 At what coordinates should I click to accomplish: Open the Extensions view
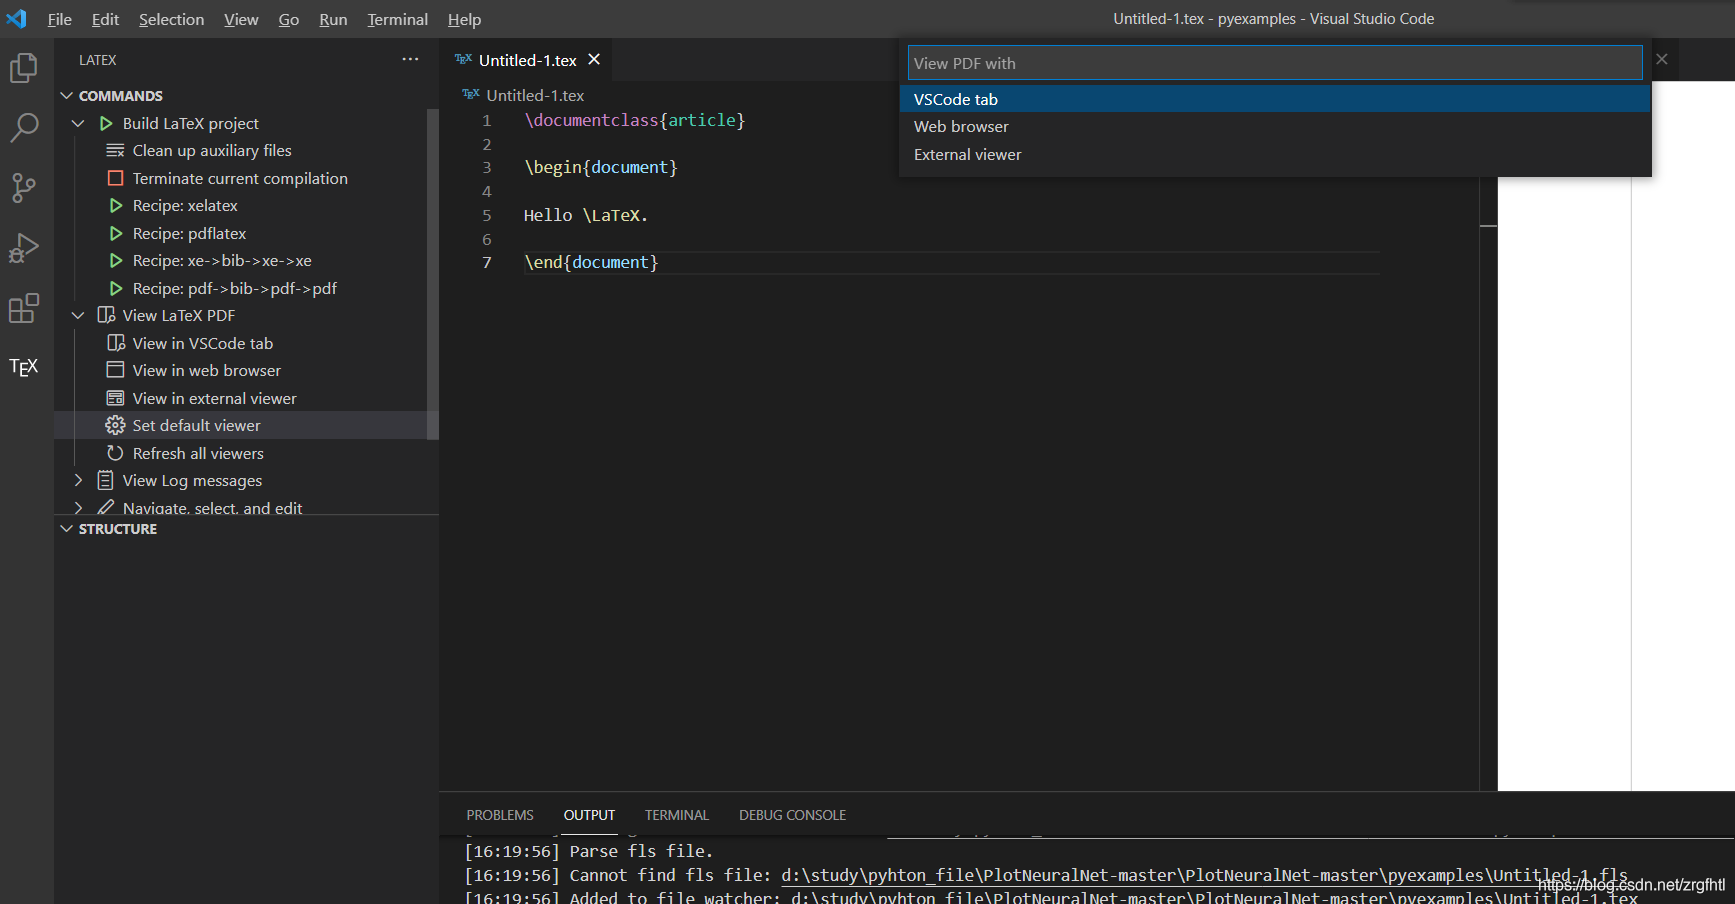click(x=24, y=308)
